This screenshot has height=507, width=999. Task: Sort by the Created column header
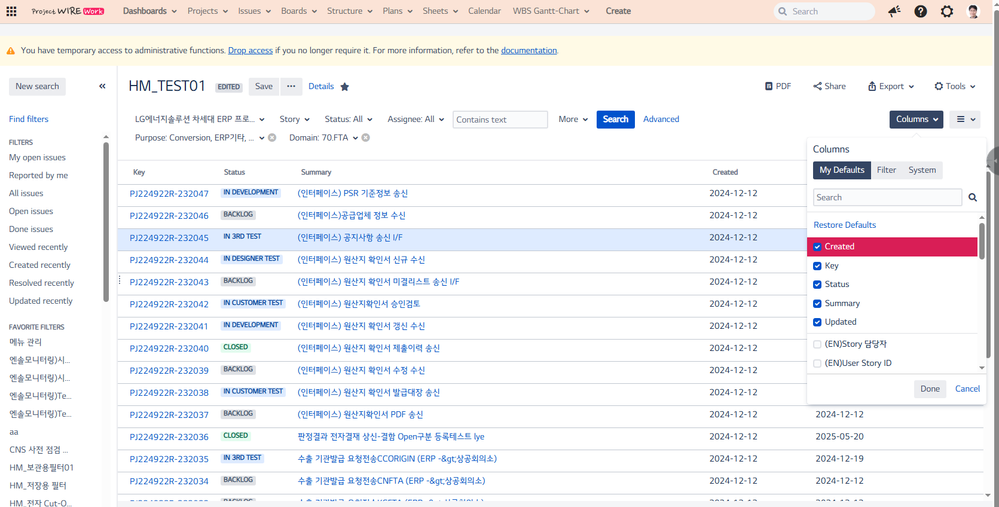725,172
